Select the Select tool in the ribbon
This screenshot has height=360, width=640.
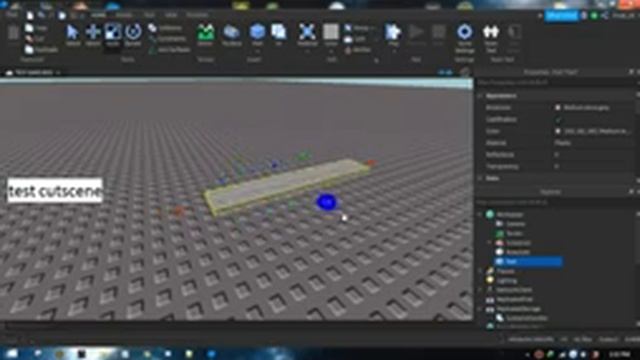(x=73, y=35)
